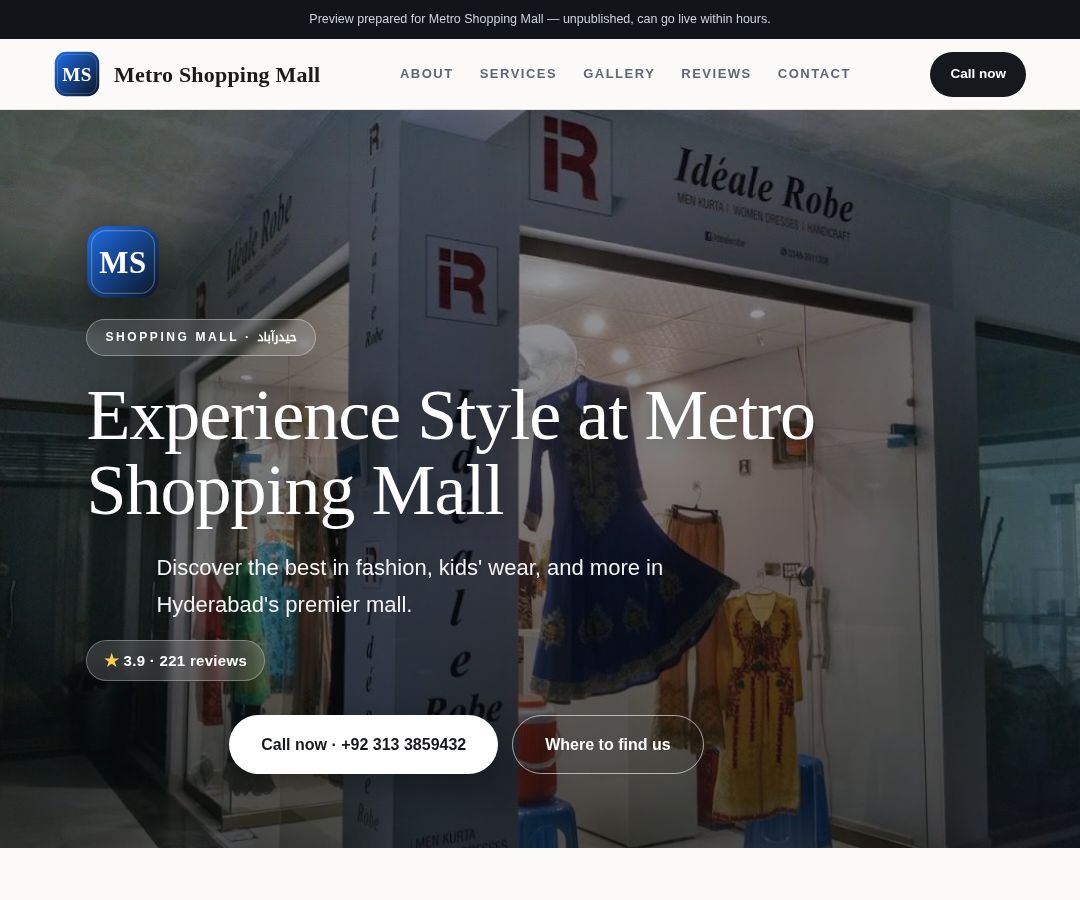Click the Where to find us button
The height and width of the screenshot is (900, 1080).
608,744
